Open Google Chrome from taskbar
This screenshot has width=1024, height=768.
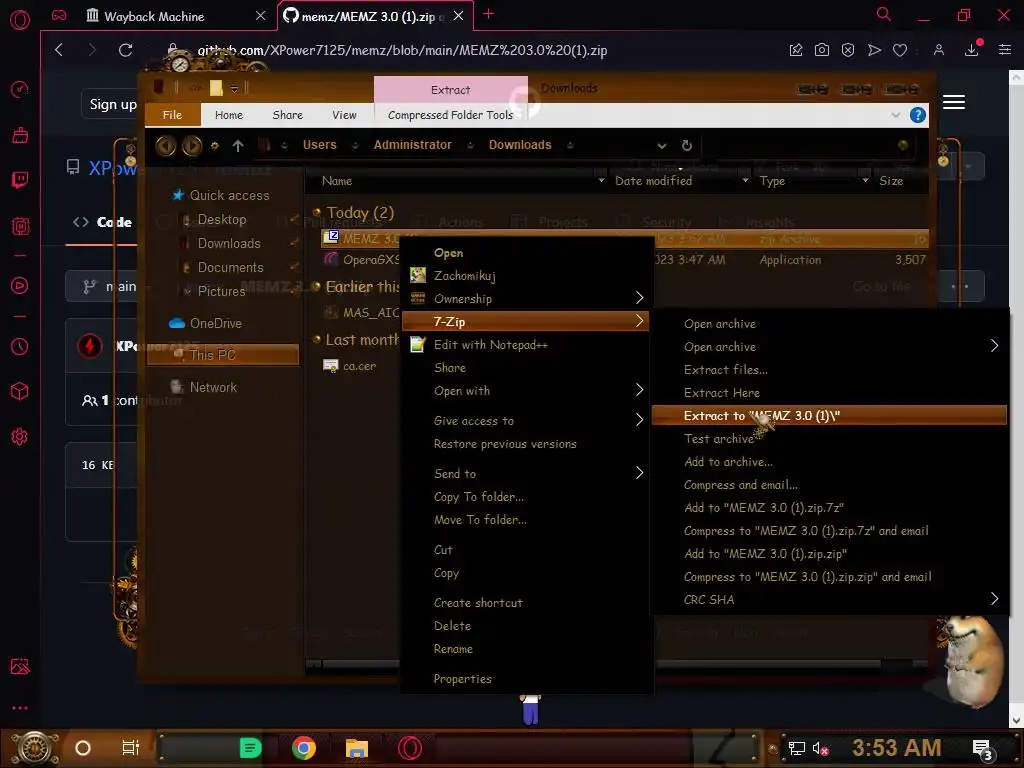(304, 748)
